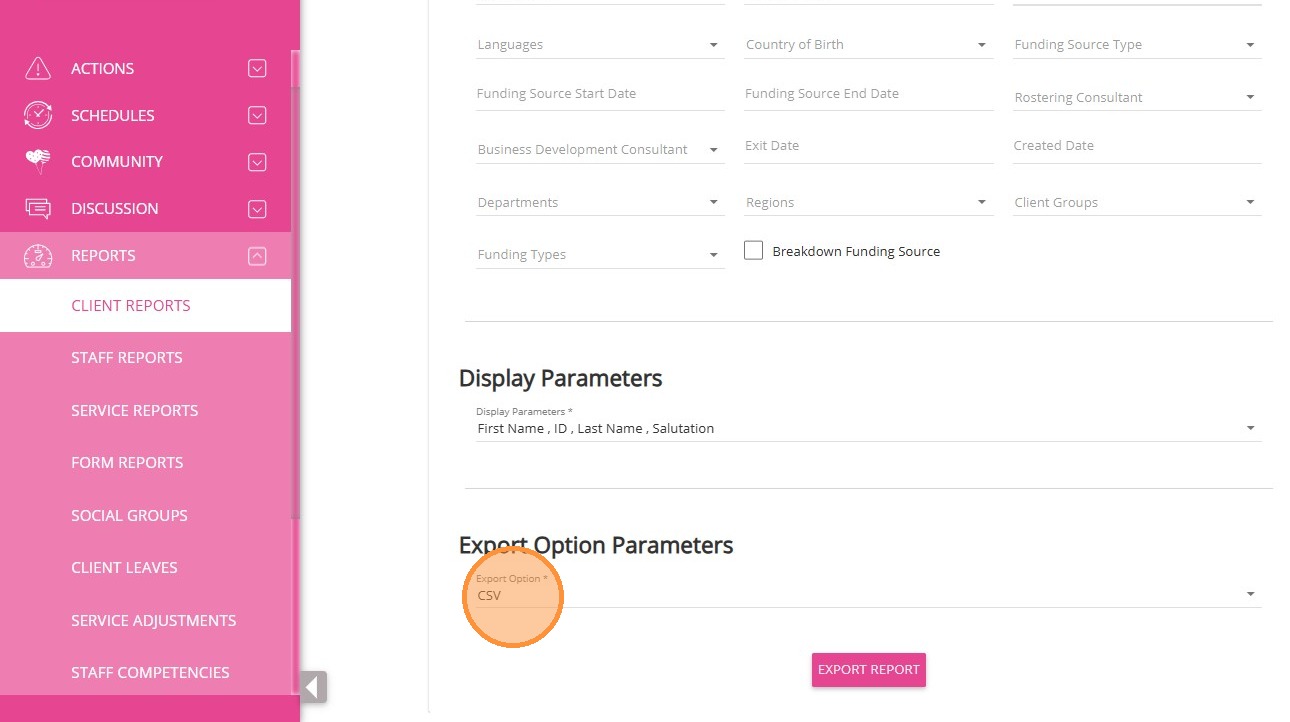Click the Export Report button
This screenshot has width=1290, height=722.
(868, 670)
